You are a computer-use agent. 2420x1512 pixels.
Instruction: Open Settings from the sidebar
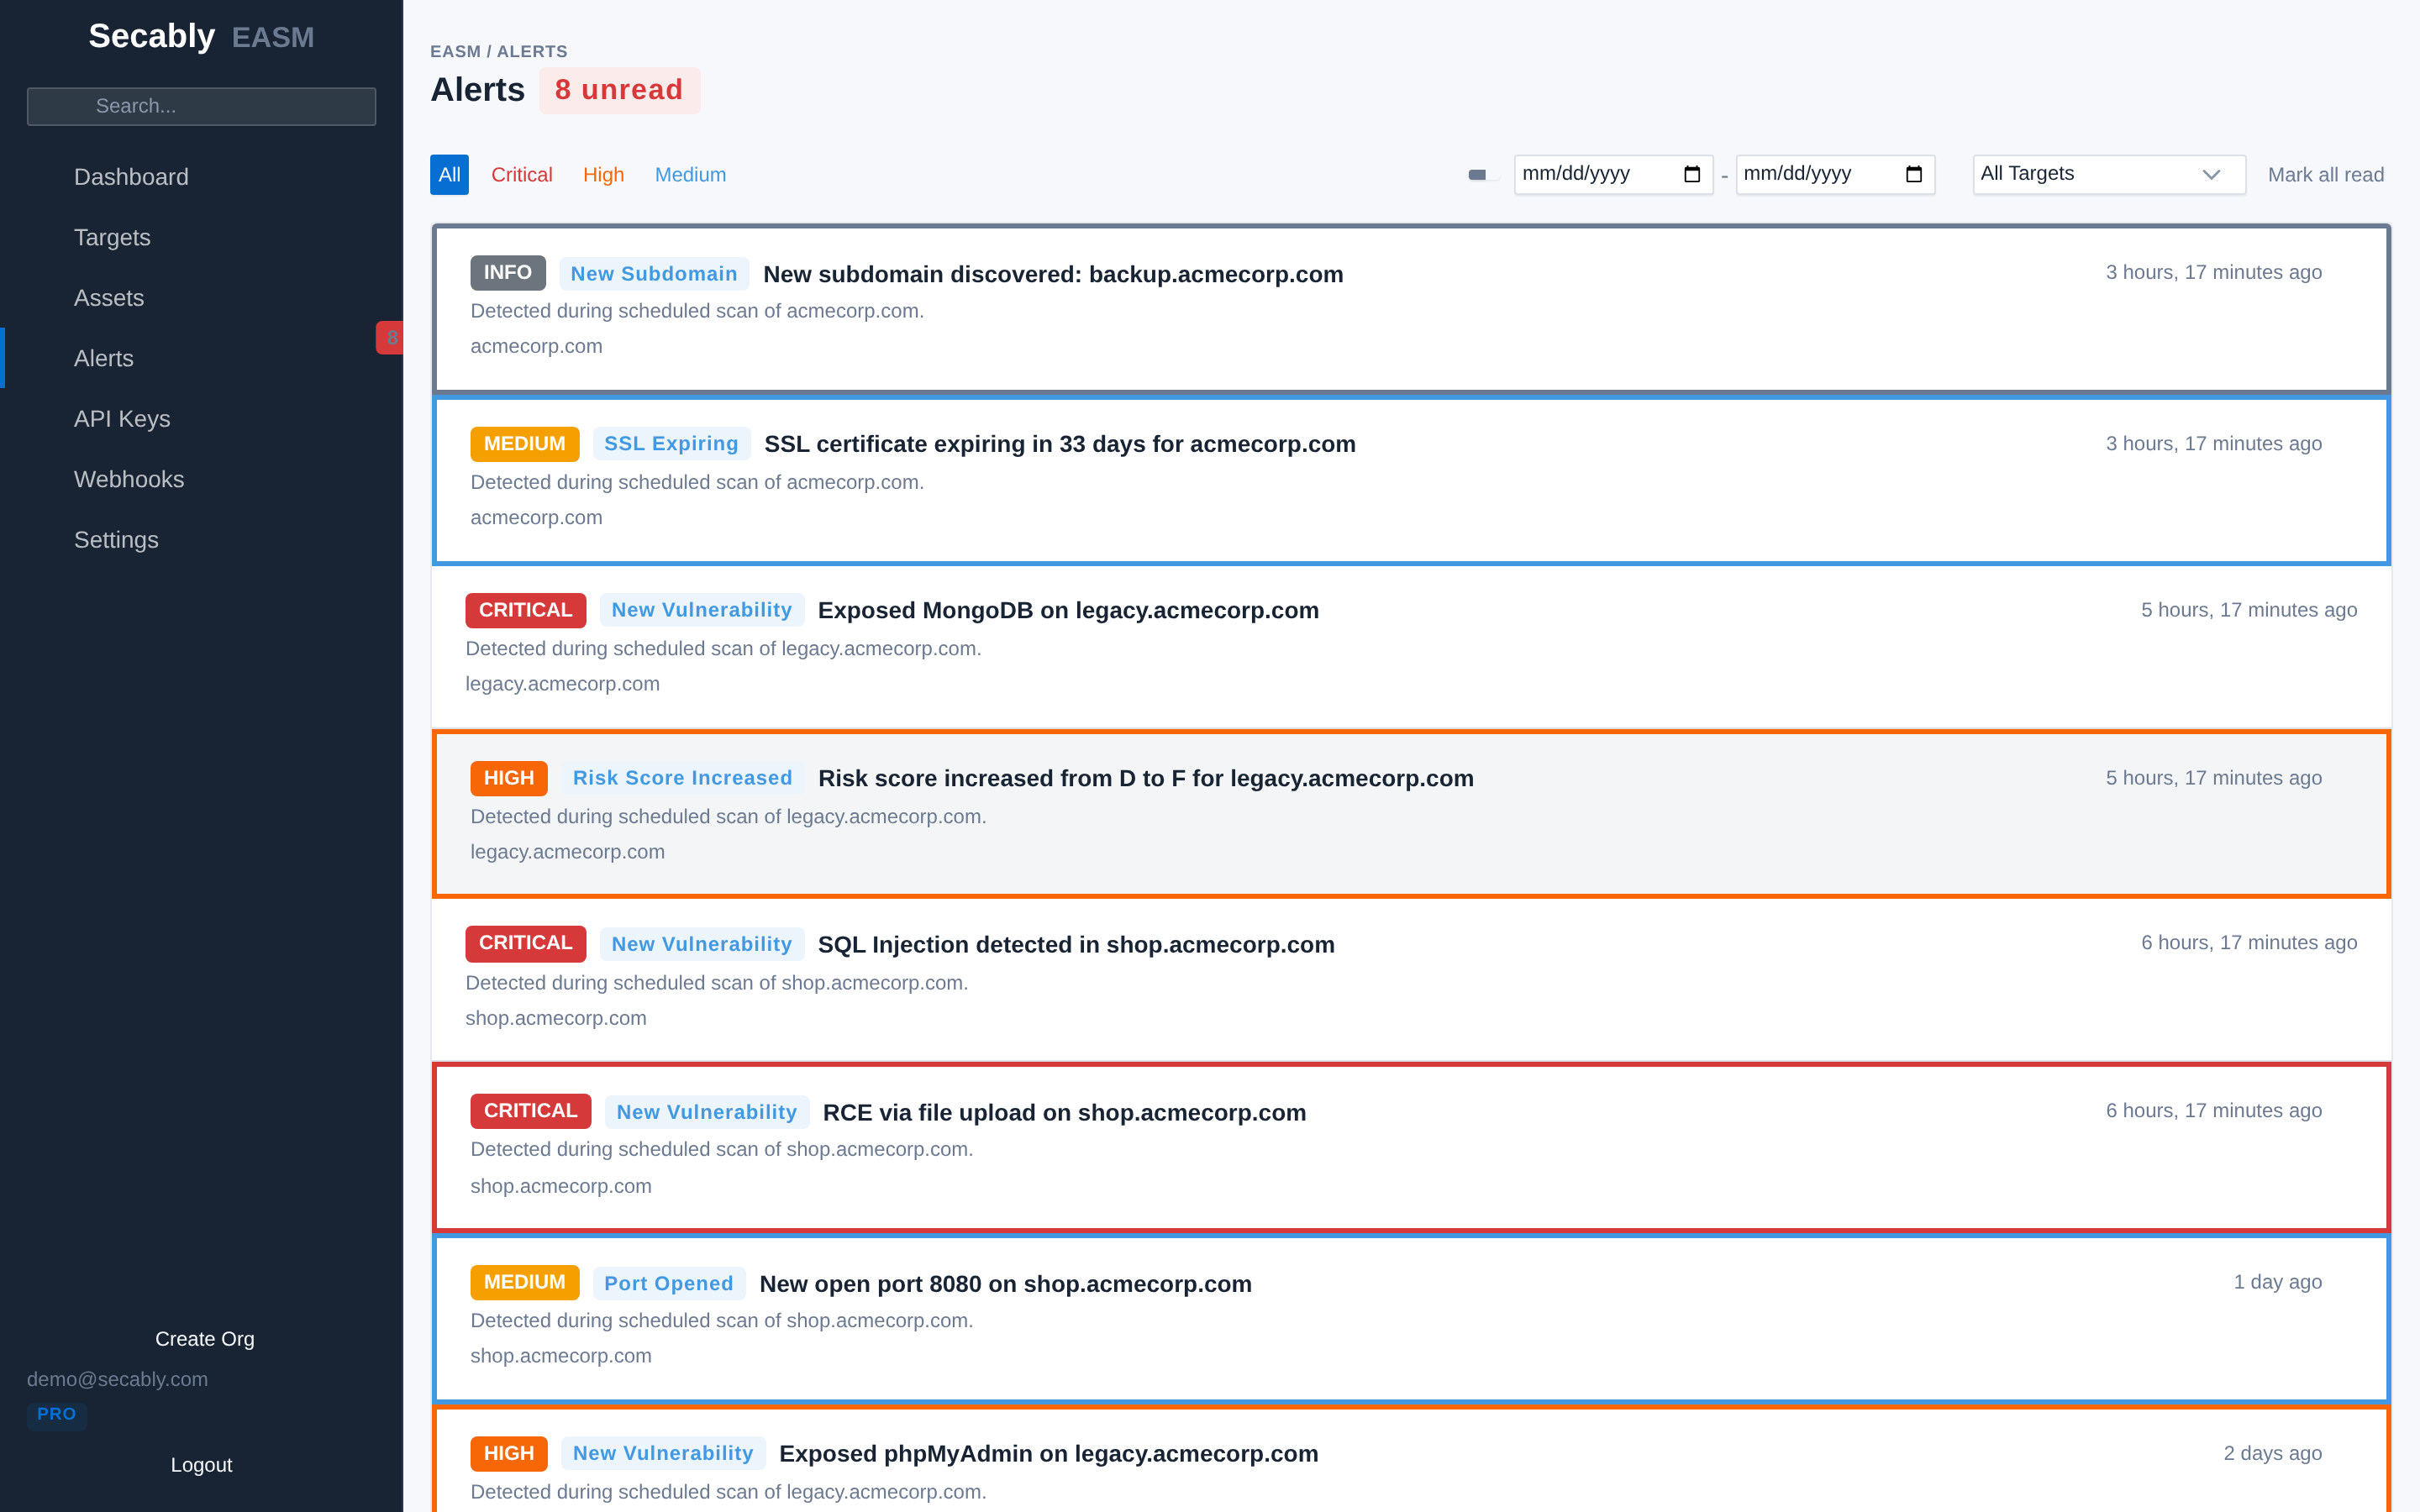click(116, 539)
